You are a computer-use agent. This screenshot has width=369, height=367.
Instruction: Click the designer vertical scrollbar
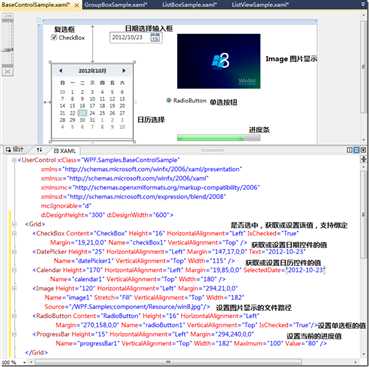pyautogui.click(x=364, y=67)
